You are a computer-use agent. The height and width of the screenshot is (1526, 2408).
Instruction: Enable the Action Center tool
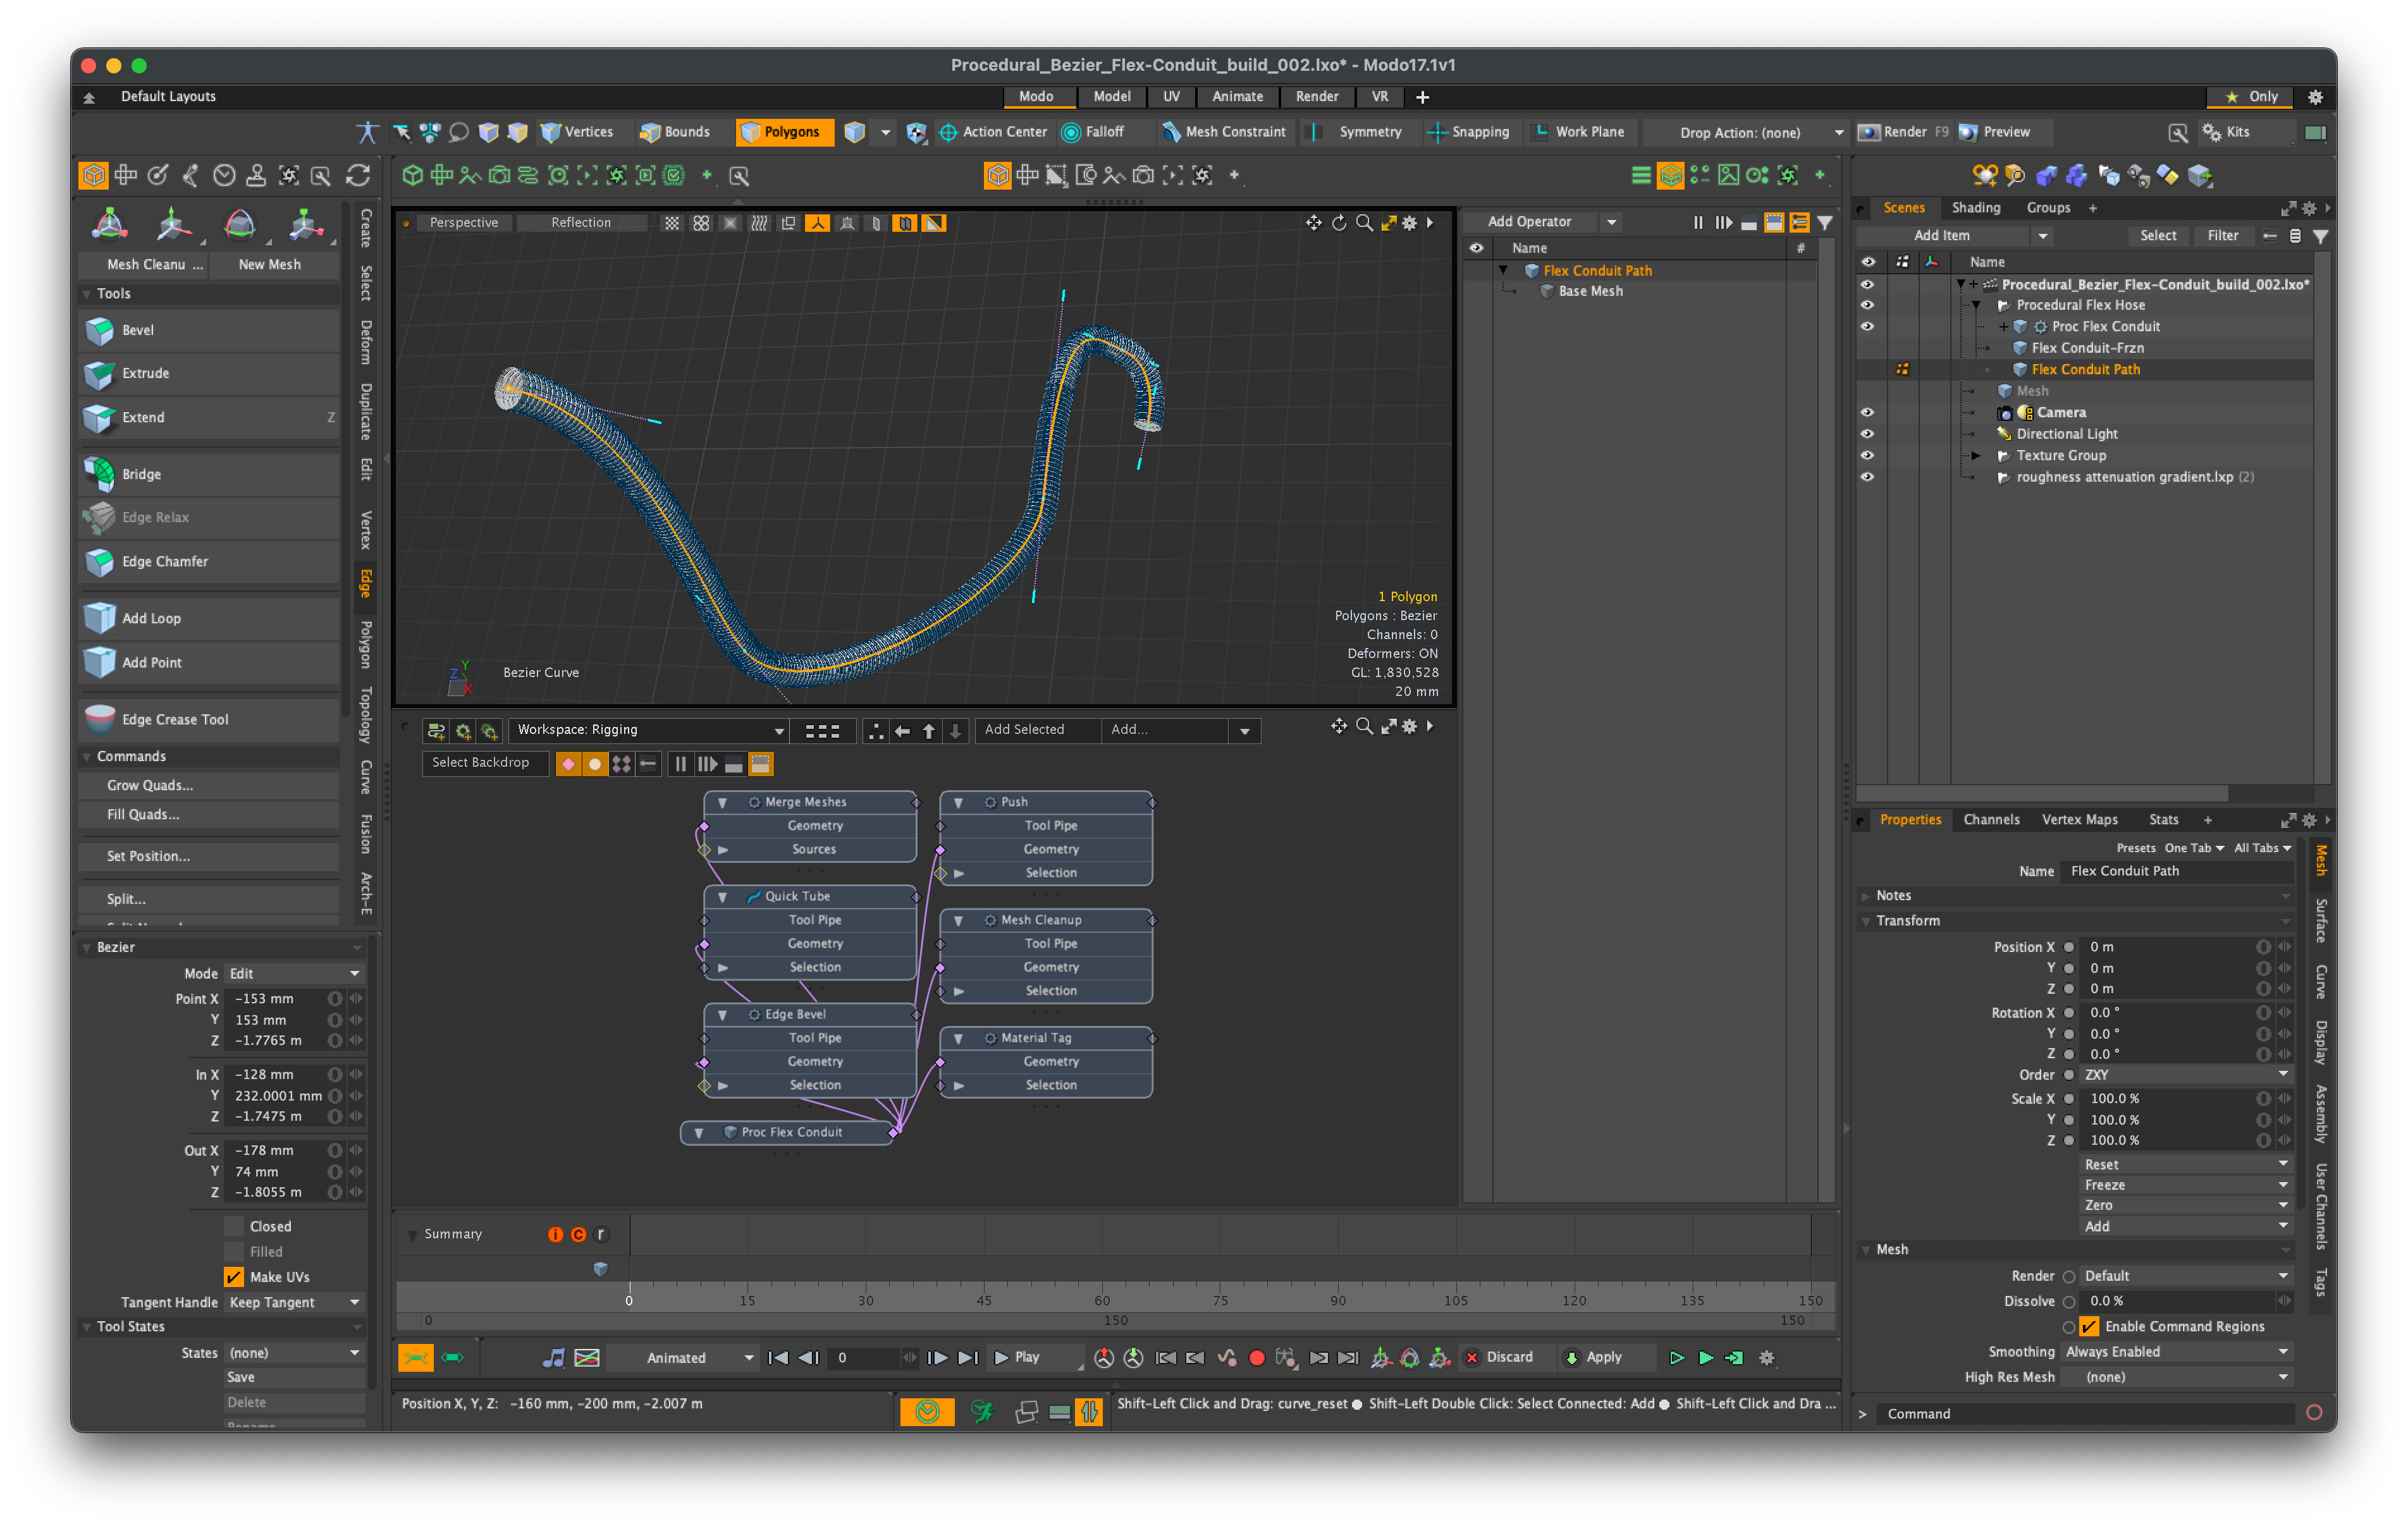993,132
